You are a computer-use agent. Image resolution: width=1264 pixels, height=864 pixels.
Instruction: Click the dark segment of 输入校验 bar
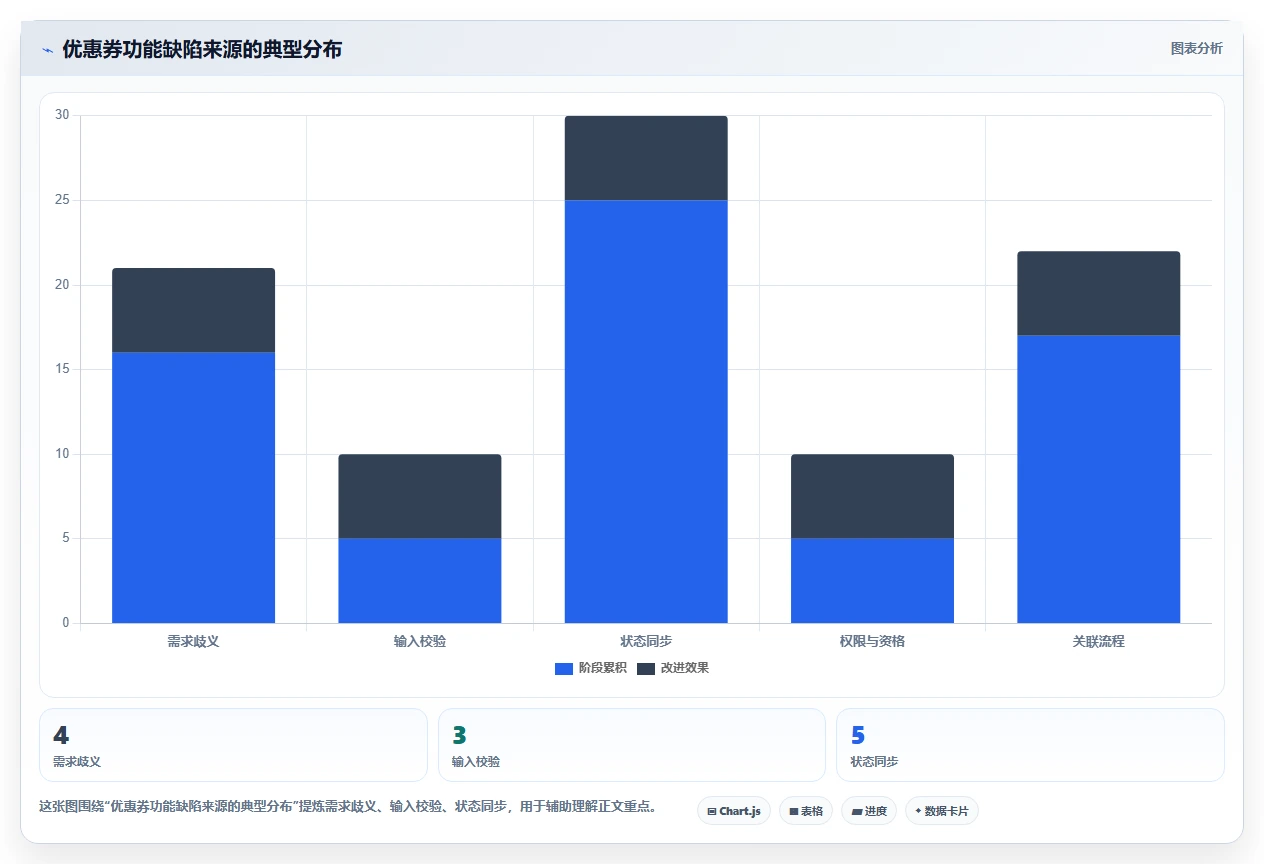419,496
